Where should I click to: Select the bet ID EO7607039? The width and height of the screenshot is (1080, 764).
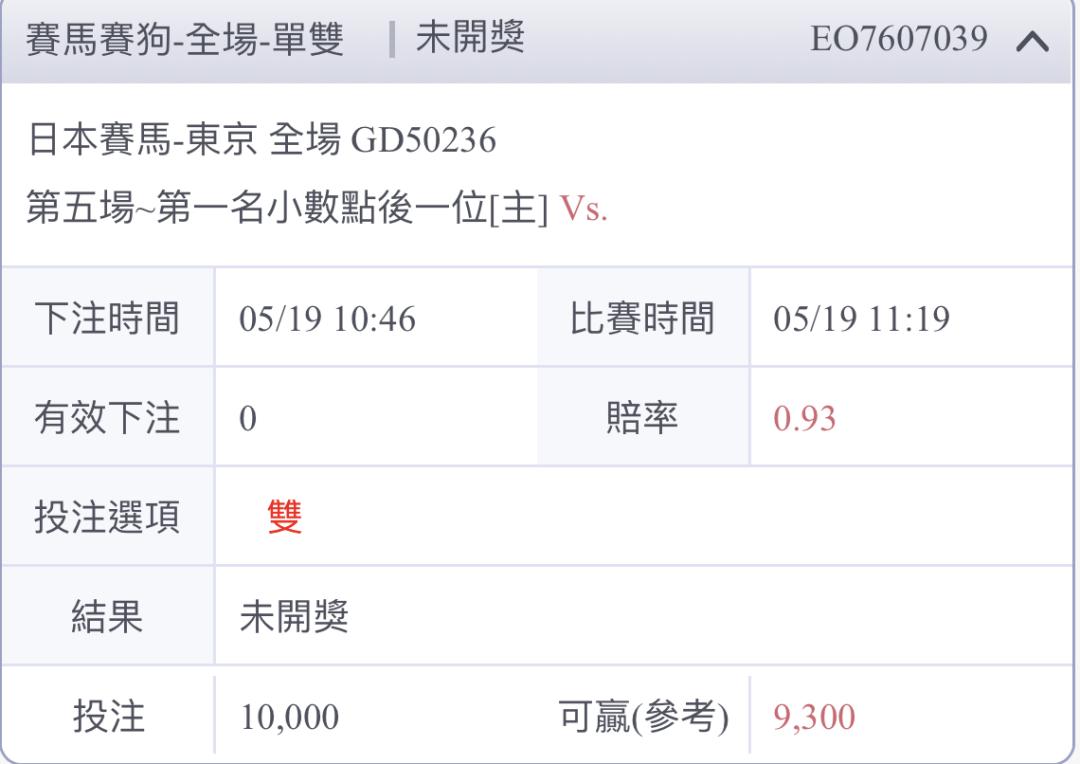899,39
